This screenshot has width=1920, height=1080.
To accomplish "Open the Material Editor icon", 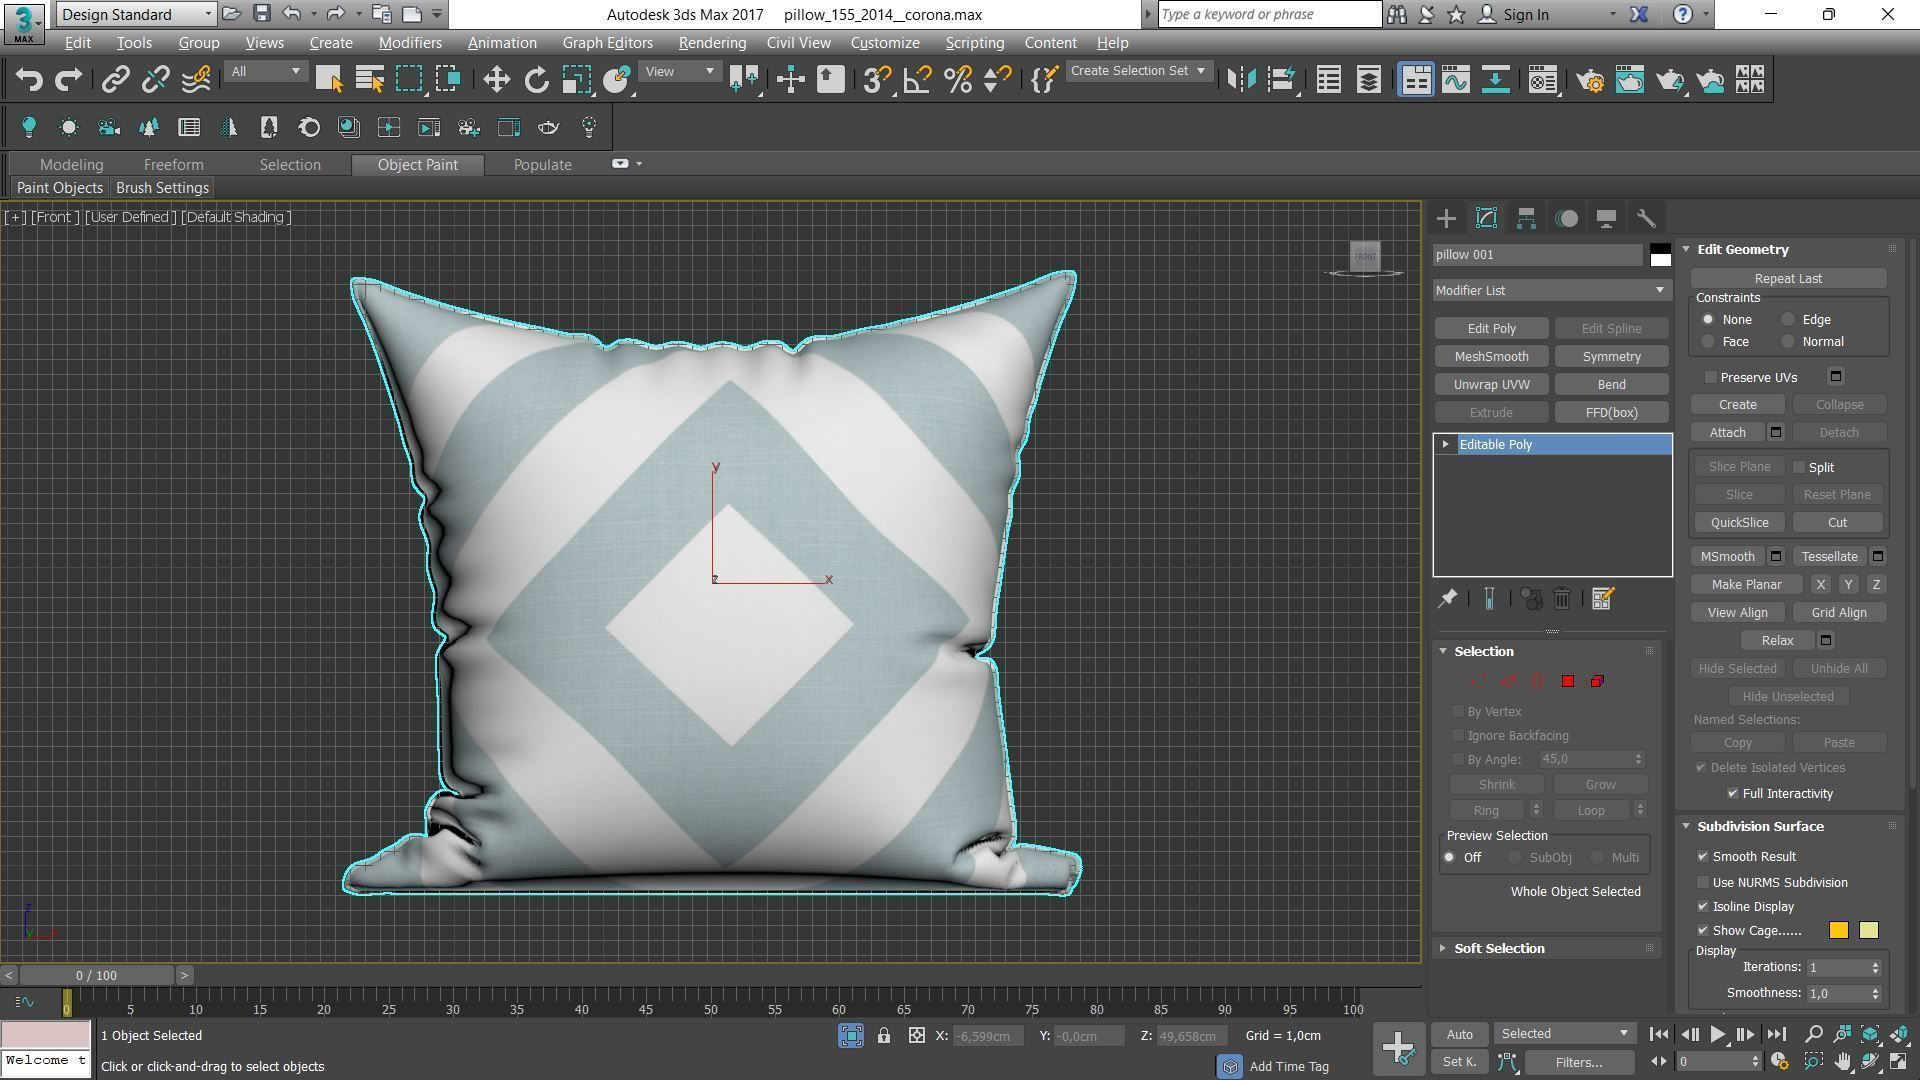I will [x=1543, y=80].
